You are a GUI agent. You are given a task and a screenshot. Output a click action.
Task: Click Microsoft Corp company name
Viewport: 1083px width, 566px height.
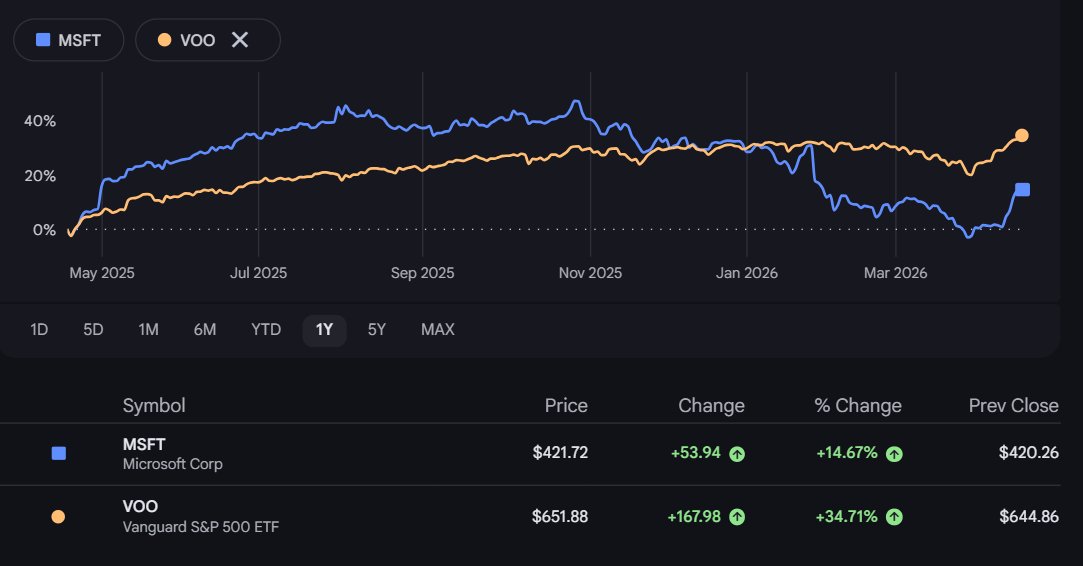click(173, 464)
